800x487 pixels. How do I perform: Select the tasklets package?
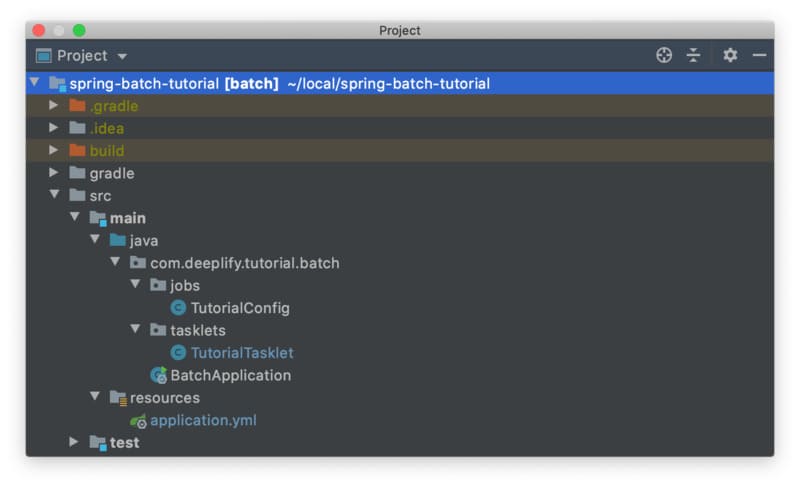(x=197, y=330)
